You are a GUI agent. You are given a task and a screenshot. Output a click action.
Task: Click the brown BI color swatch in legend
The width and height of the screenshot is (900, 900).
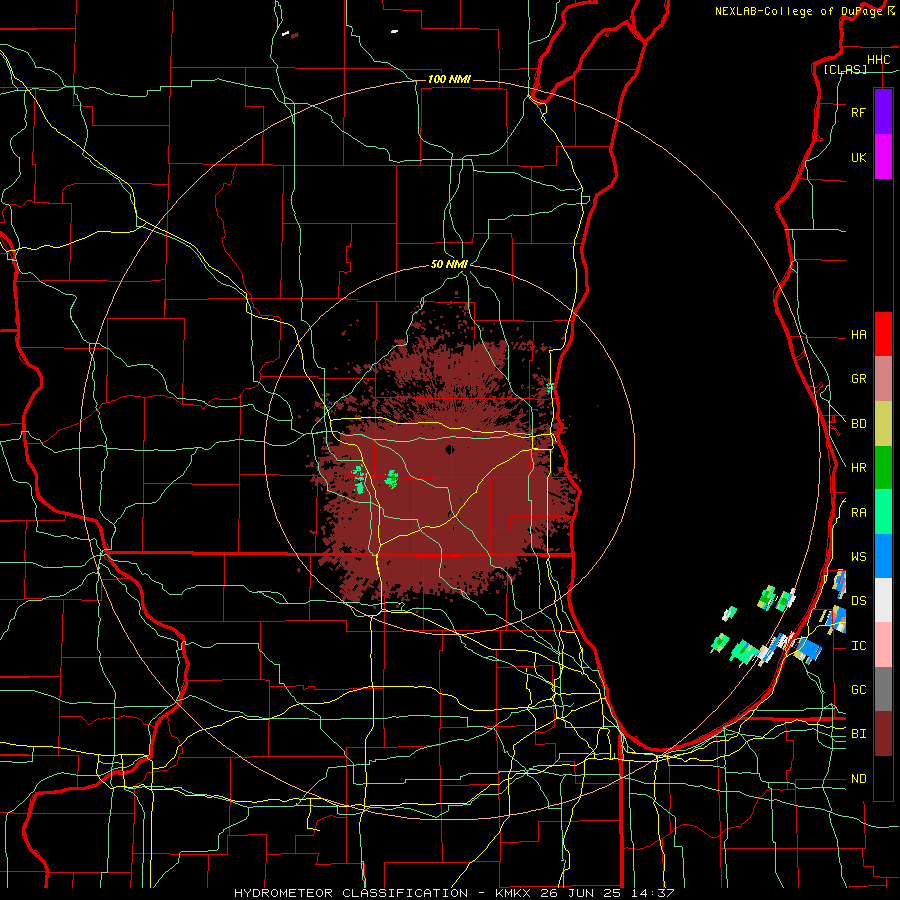[883, 734]
